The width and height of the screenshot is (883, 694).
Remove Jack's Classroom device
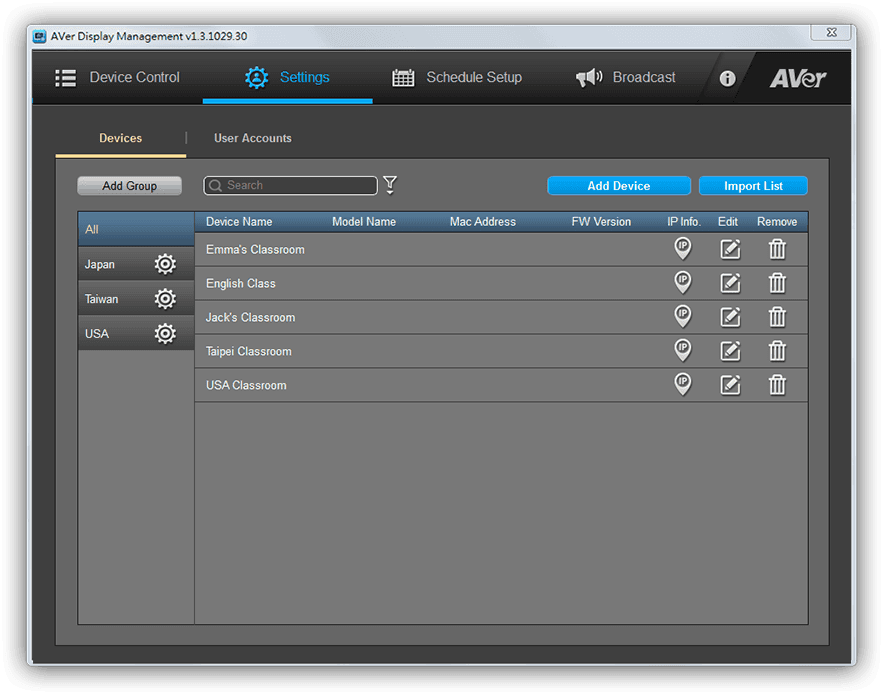click(777, 317)
